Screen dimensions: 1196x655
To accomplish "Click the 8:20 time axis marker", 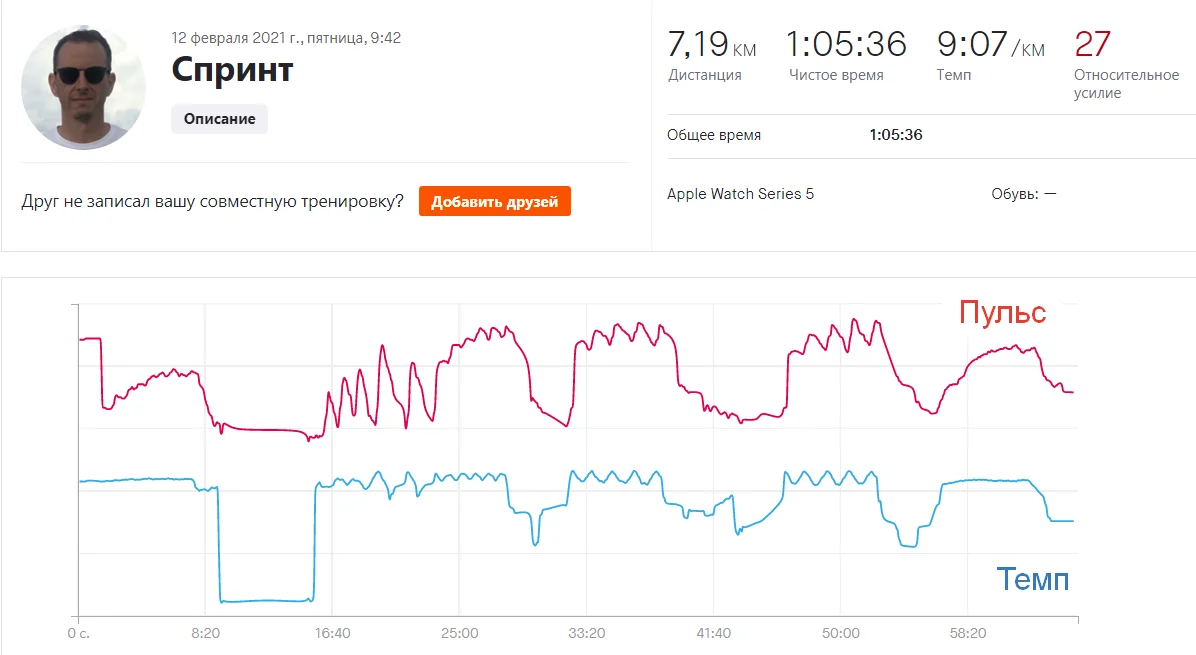I will (204, 633).
